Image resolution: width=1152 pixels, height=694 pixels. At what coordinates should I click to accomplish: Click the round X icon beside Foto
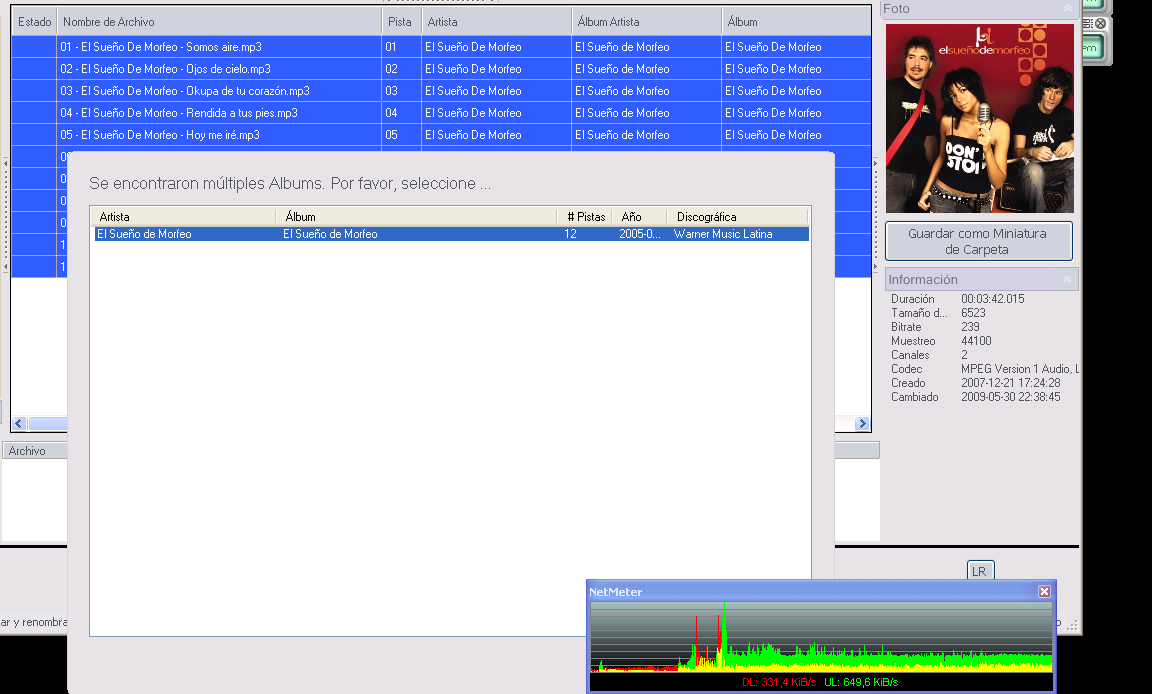point(1101,24)
